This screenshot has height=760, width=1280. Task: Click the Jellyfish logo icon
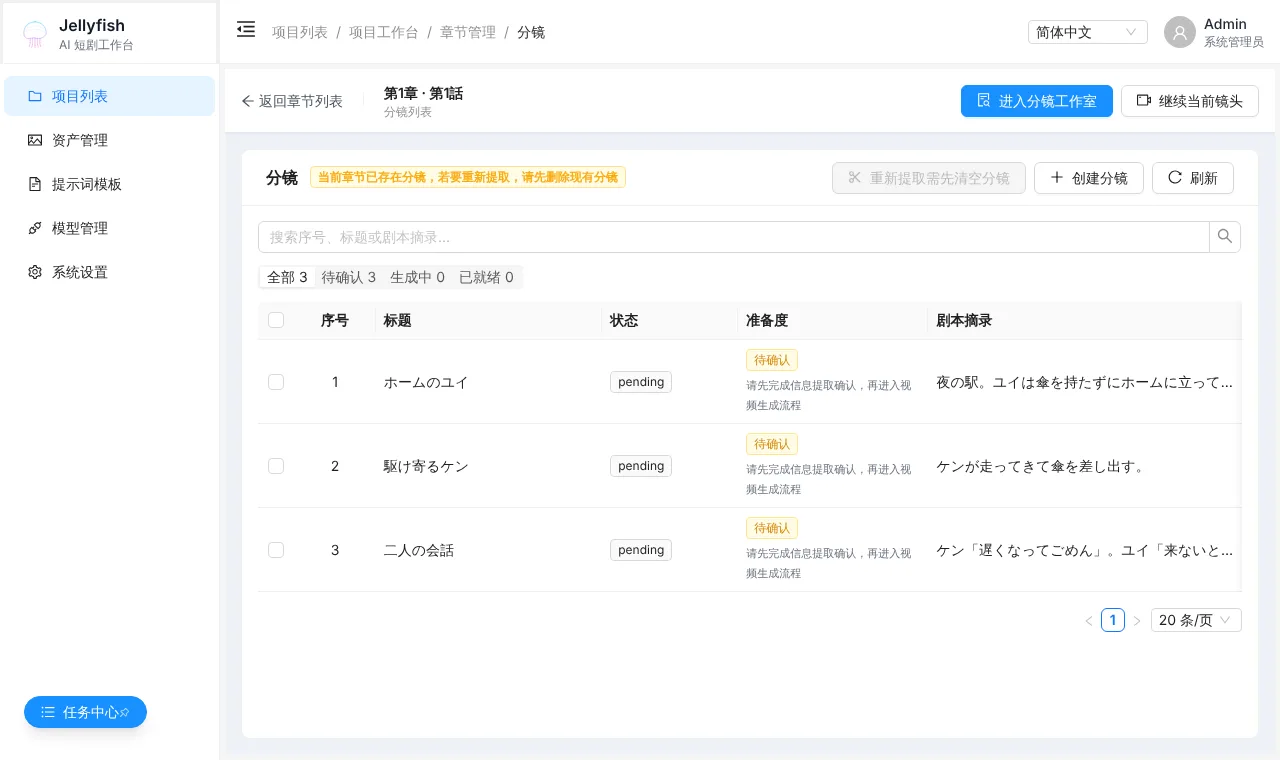(35, 34)
